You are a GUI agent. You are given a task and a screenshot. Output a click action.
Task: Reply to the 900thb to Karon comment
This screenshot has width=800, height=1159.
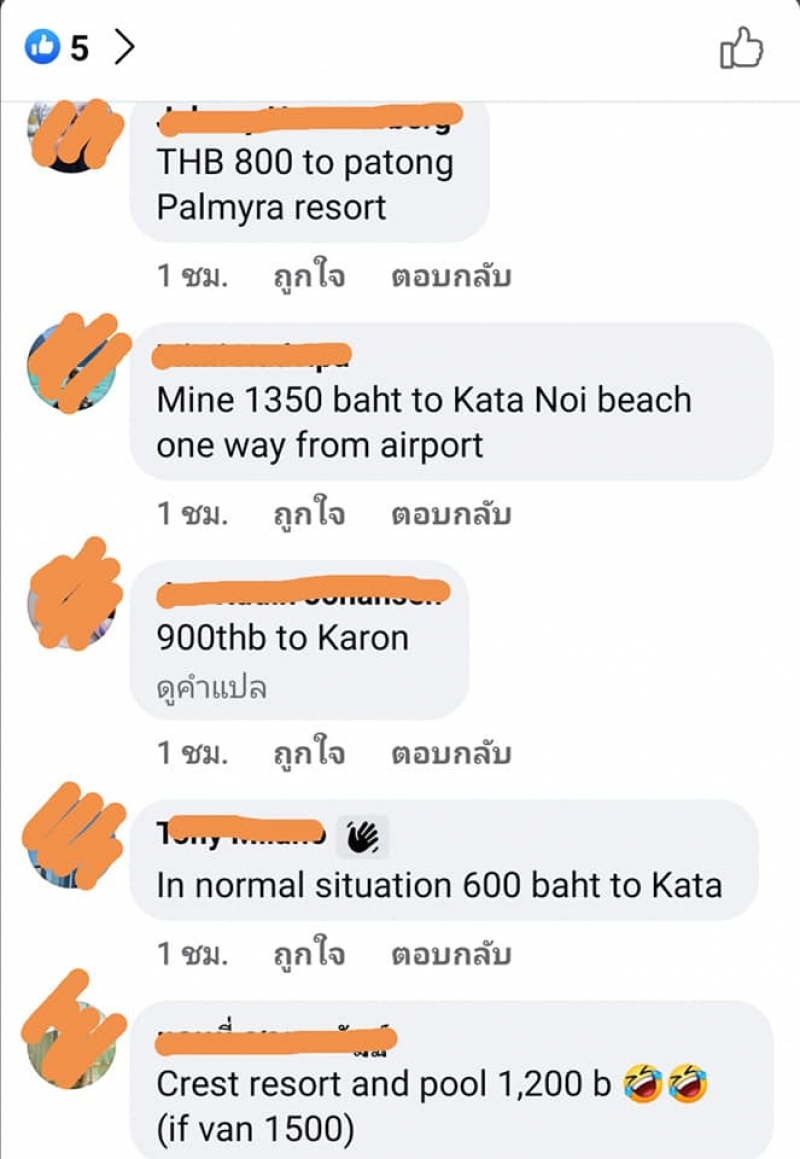click(451, 752)
